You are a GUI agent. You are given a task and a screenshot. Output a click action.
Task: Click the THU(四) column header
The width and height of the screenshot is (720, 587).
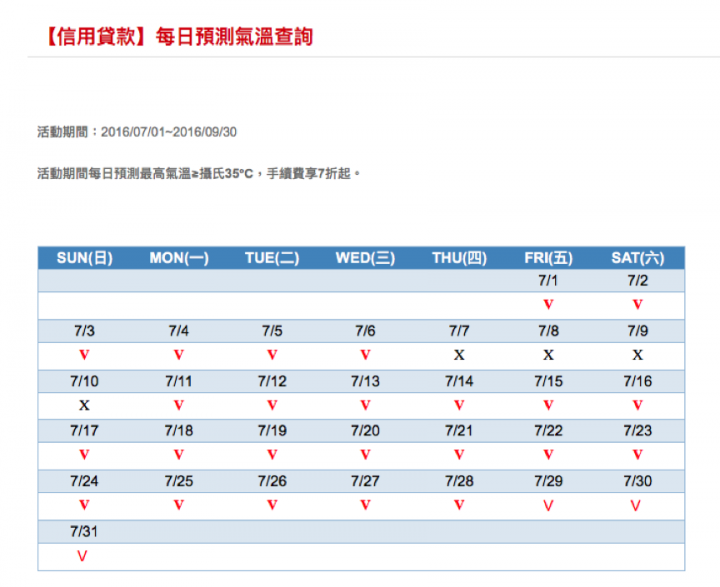pyautogui.click(x=459, y=258)
